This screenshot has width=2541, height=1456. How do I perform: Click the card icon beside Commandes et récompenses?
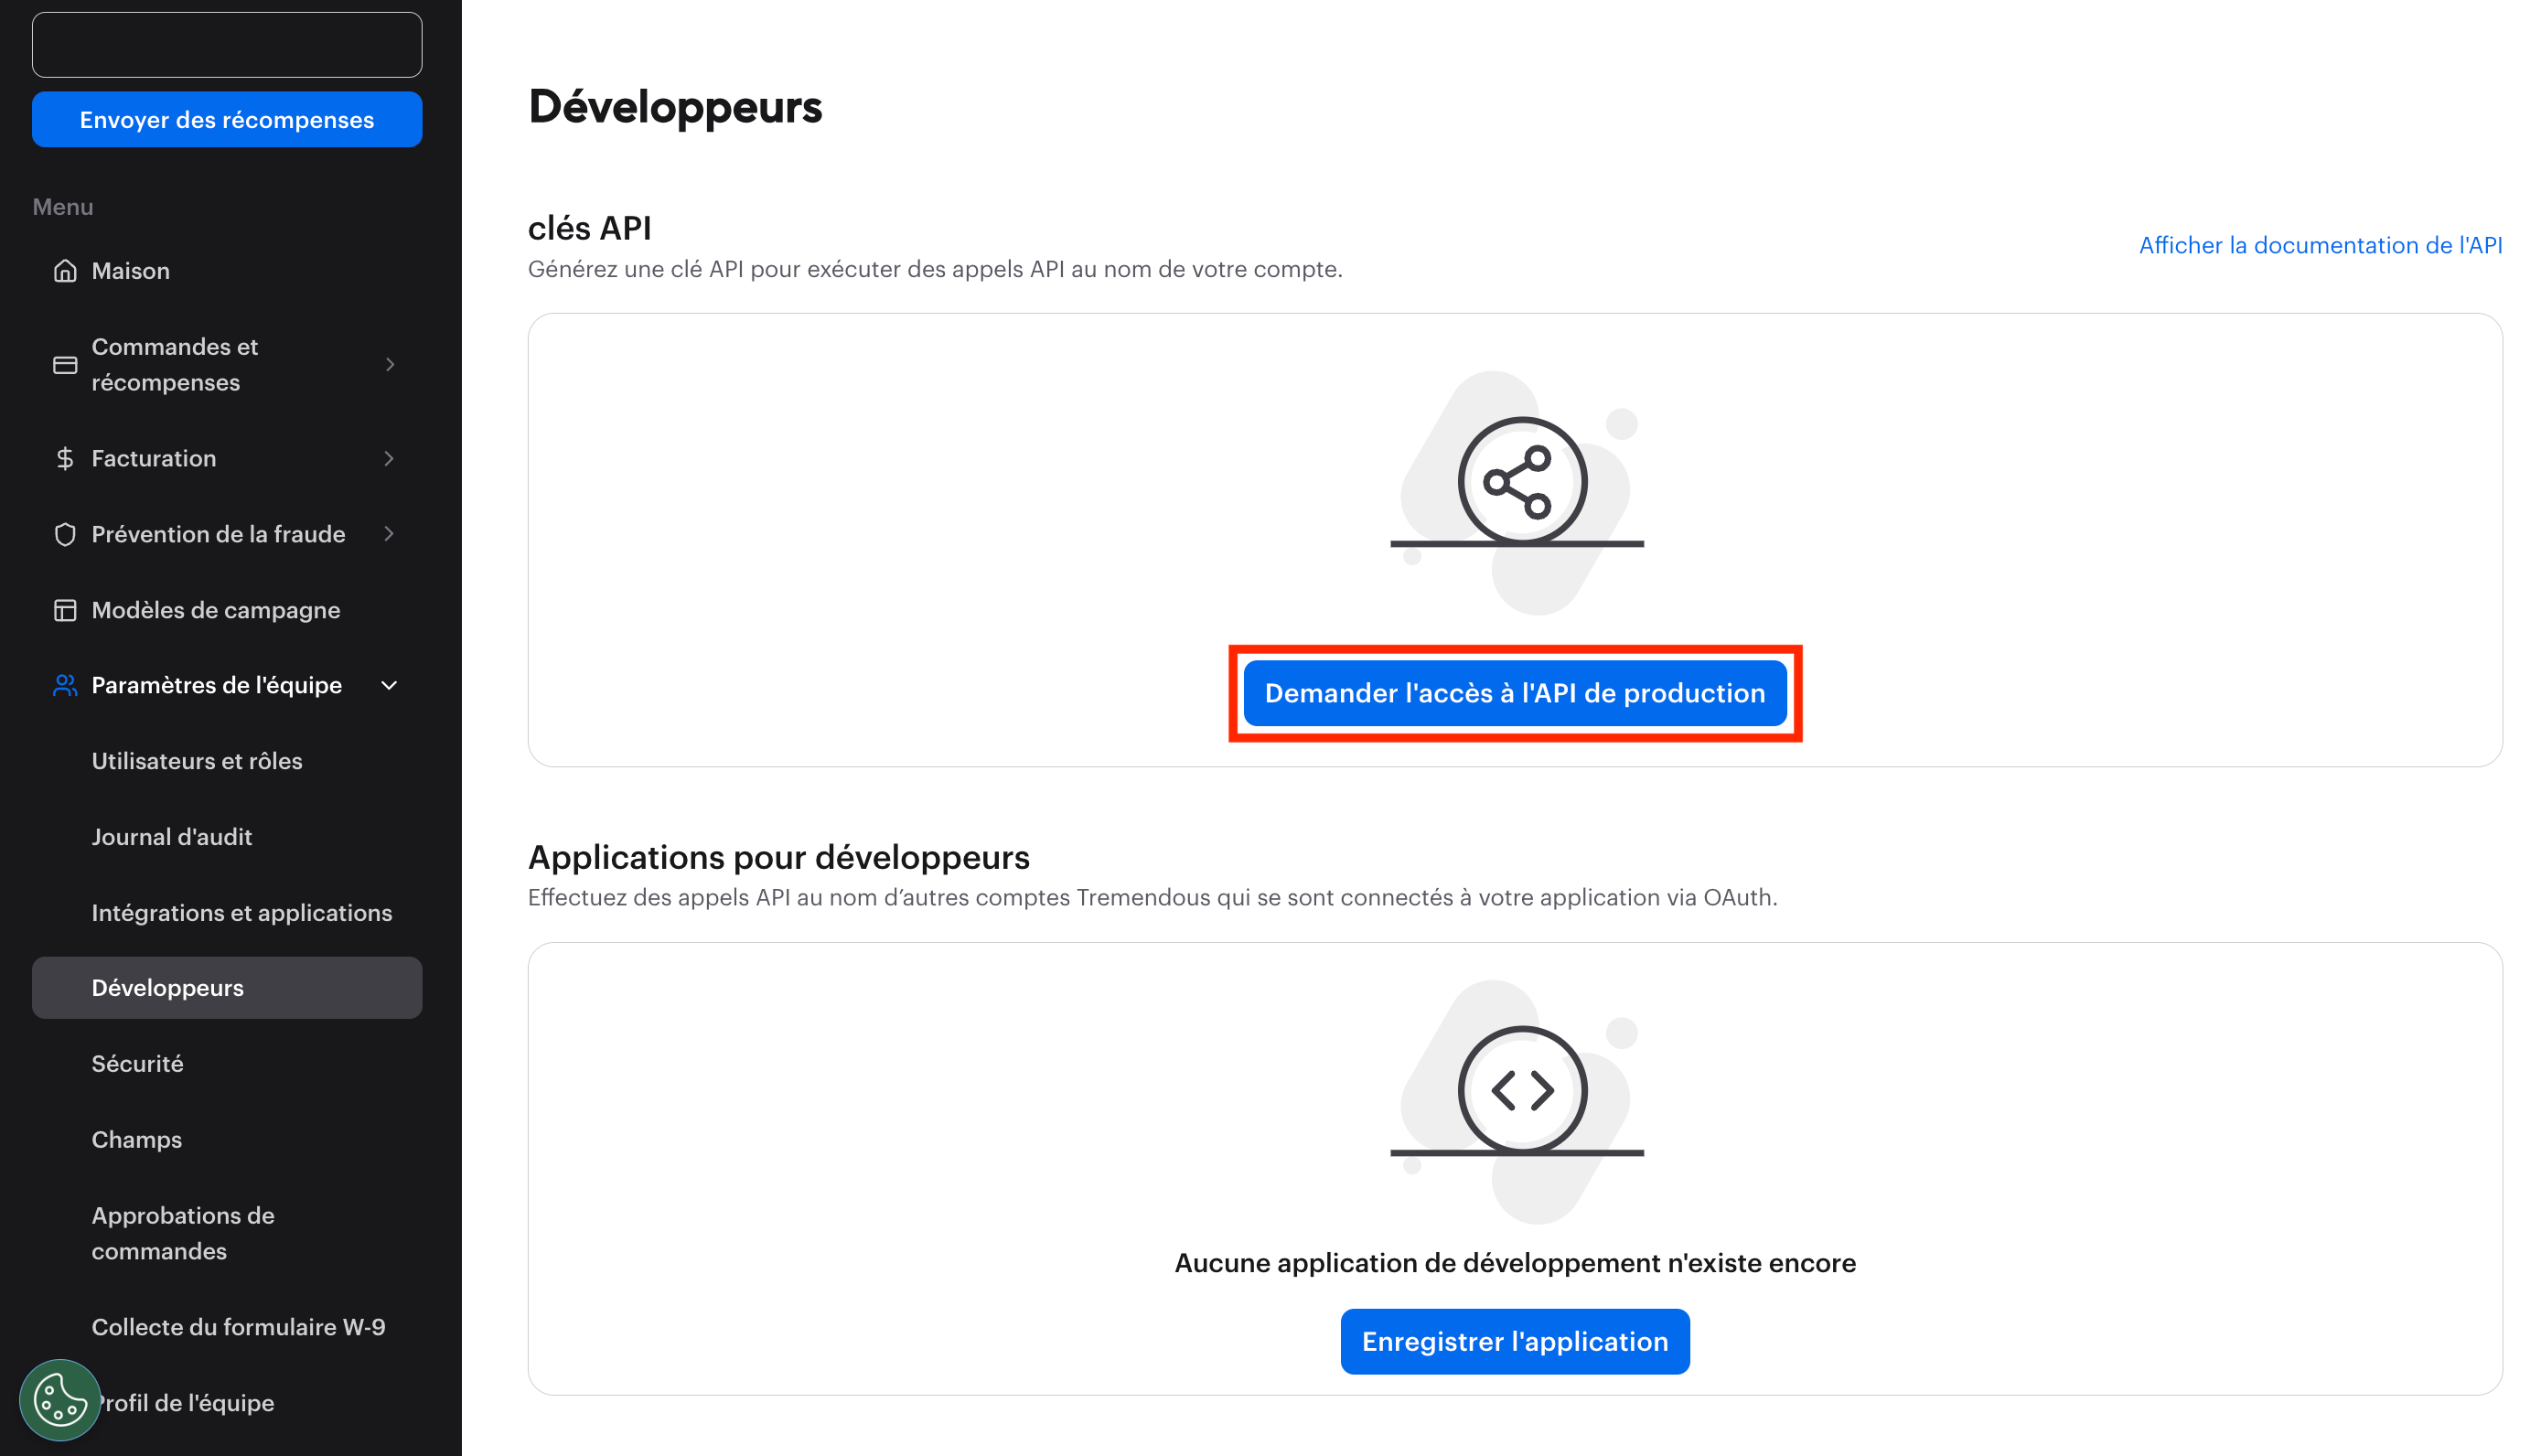coord(65,365)
